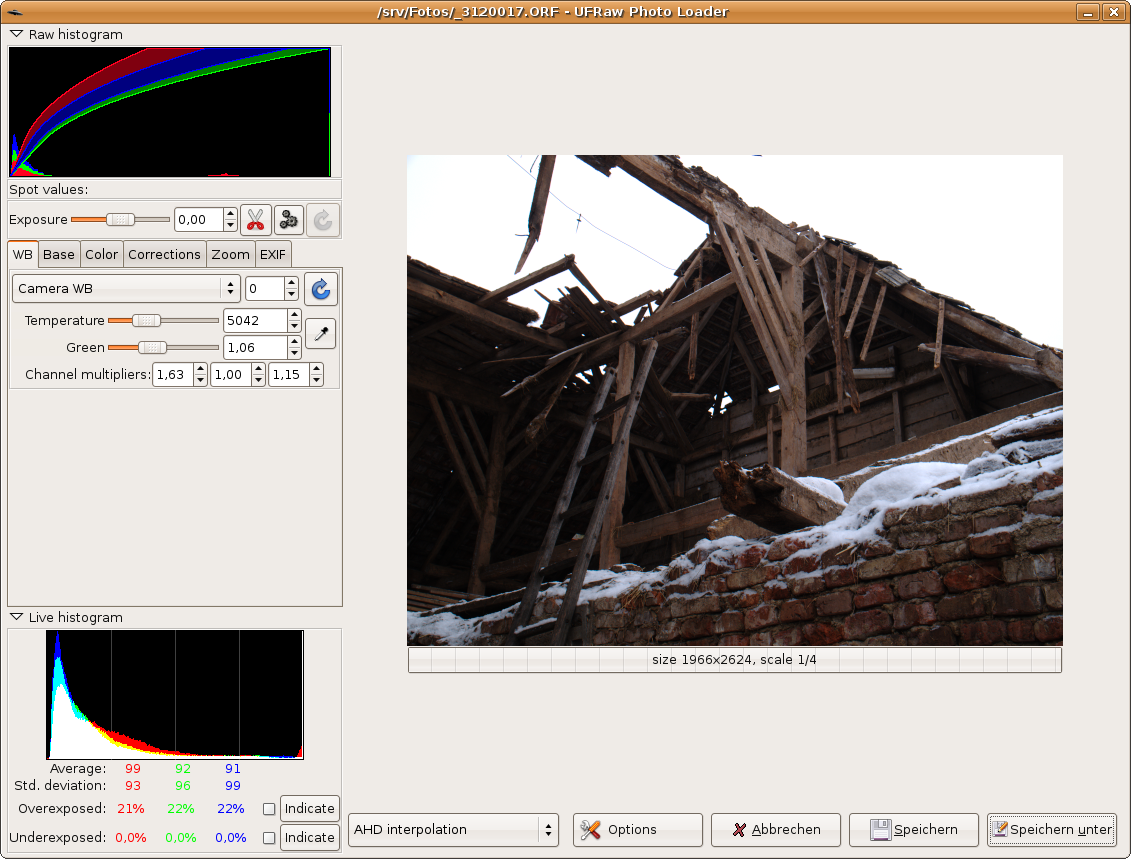Image resolution: width=1131 pixels, height=859 pixels.
Task: Click the gears auto-exposure icon
Action: [x=289, y=220]
